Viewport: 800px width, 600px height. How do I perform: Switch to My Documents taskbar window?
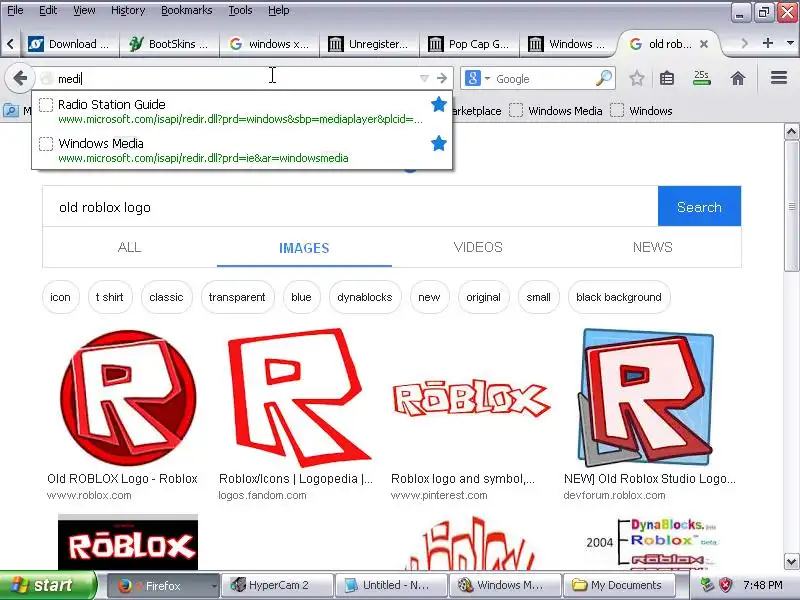(619, 585)
